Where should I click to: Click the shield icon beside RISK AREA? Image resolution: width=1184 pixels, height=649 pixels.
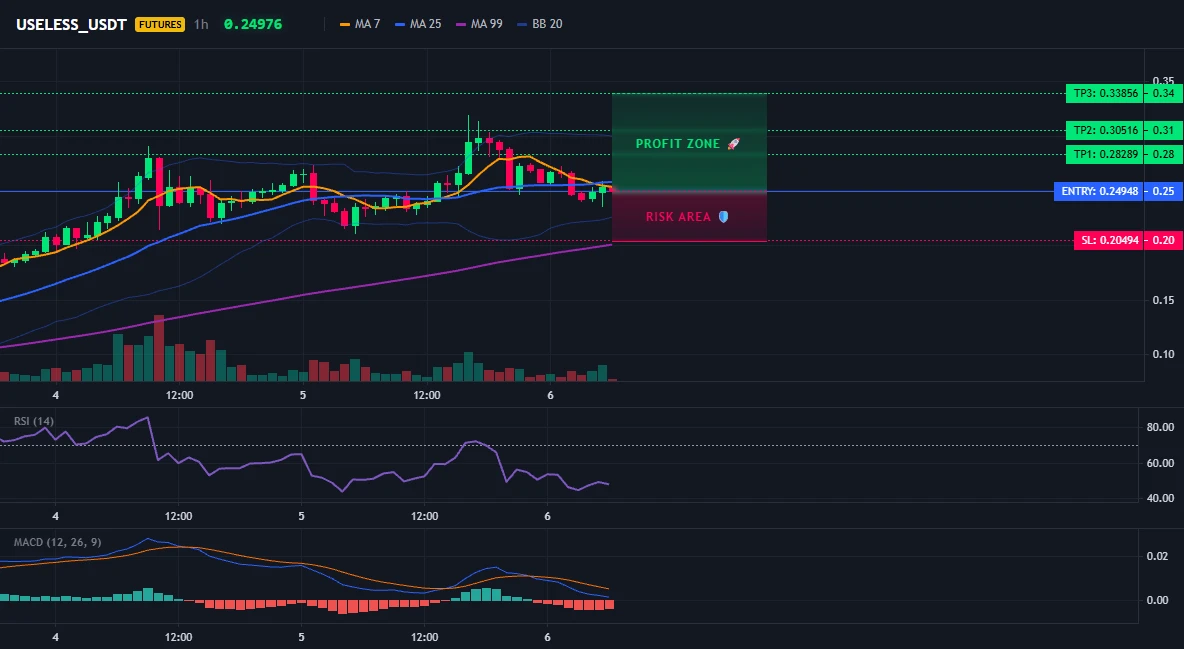pos(723,217)
